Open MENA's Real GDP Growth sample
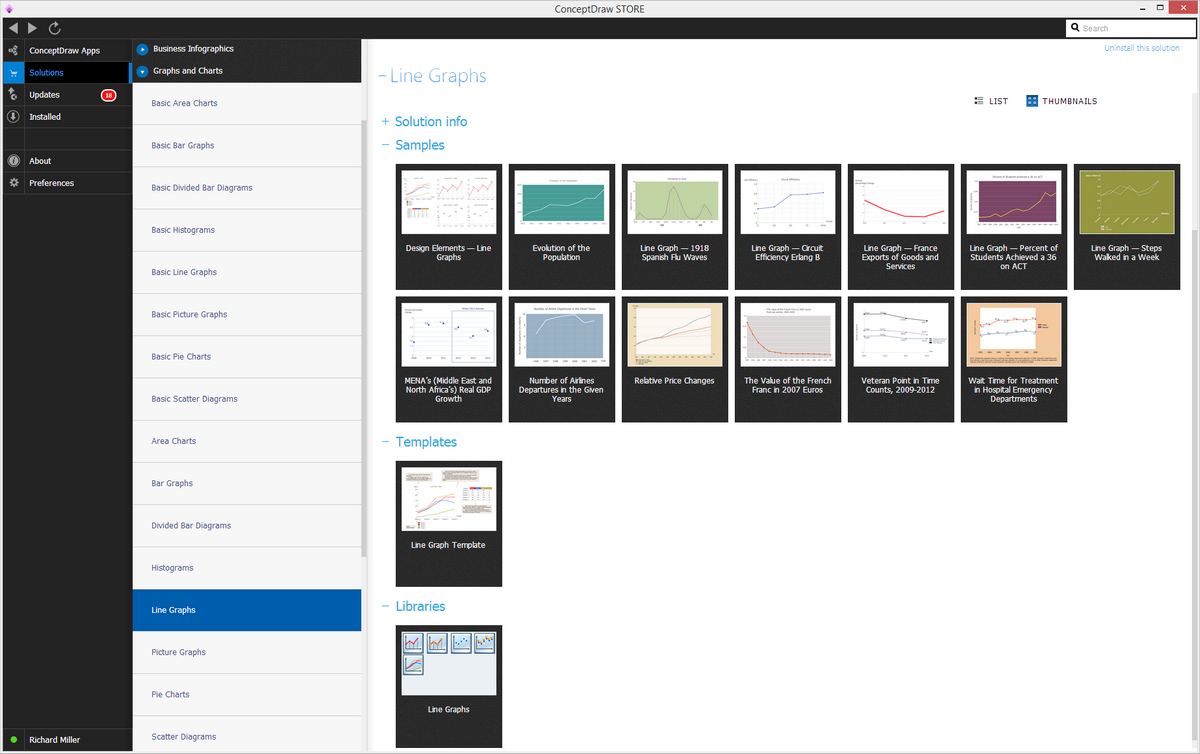Screen dimensions: 1200x754 pyautogui.click(x=449, y=358)
